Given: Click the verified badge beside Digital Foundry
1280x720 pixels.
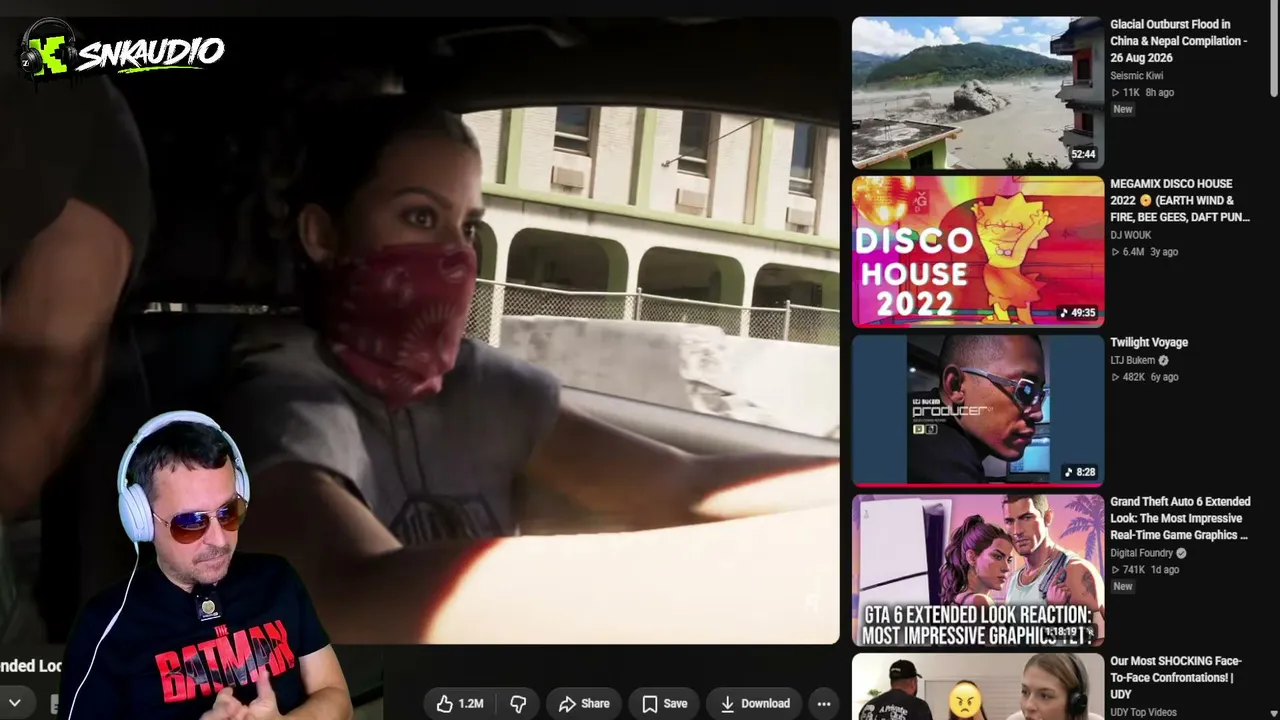Looking at the screenshot, I should coord(1182,554).
